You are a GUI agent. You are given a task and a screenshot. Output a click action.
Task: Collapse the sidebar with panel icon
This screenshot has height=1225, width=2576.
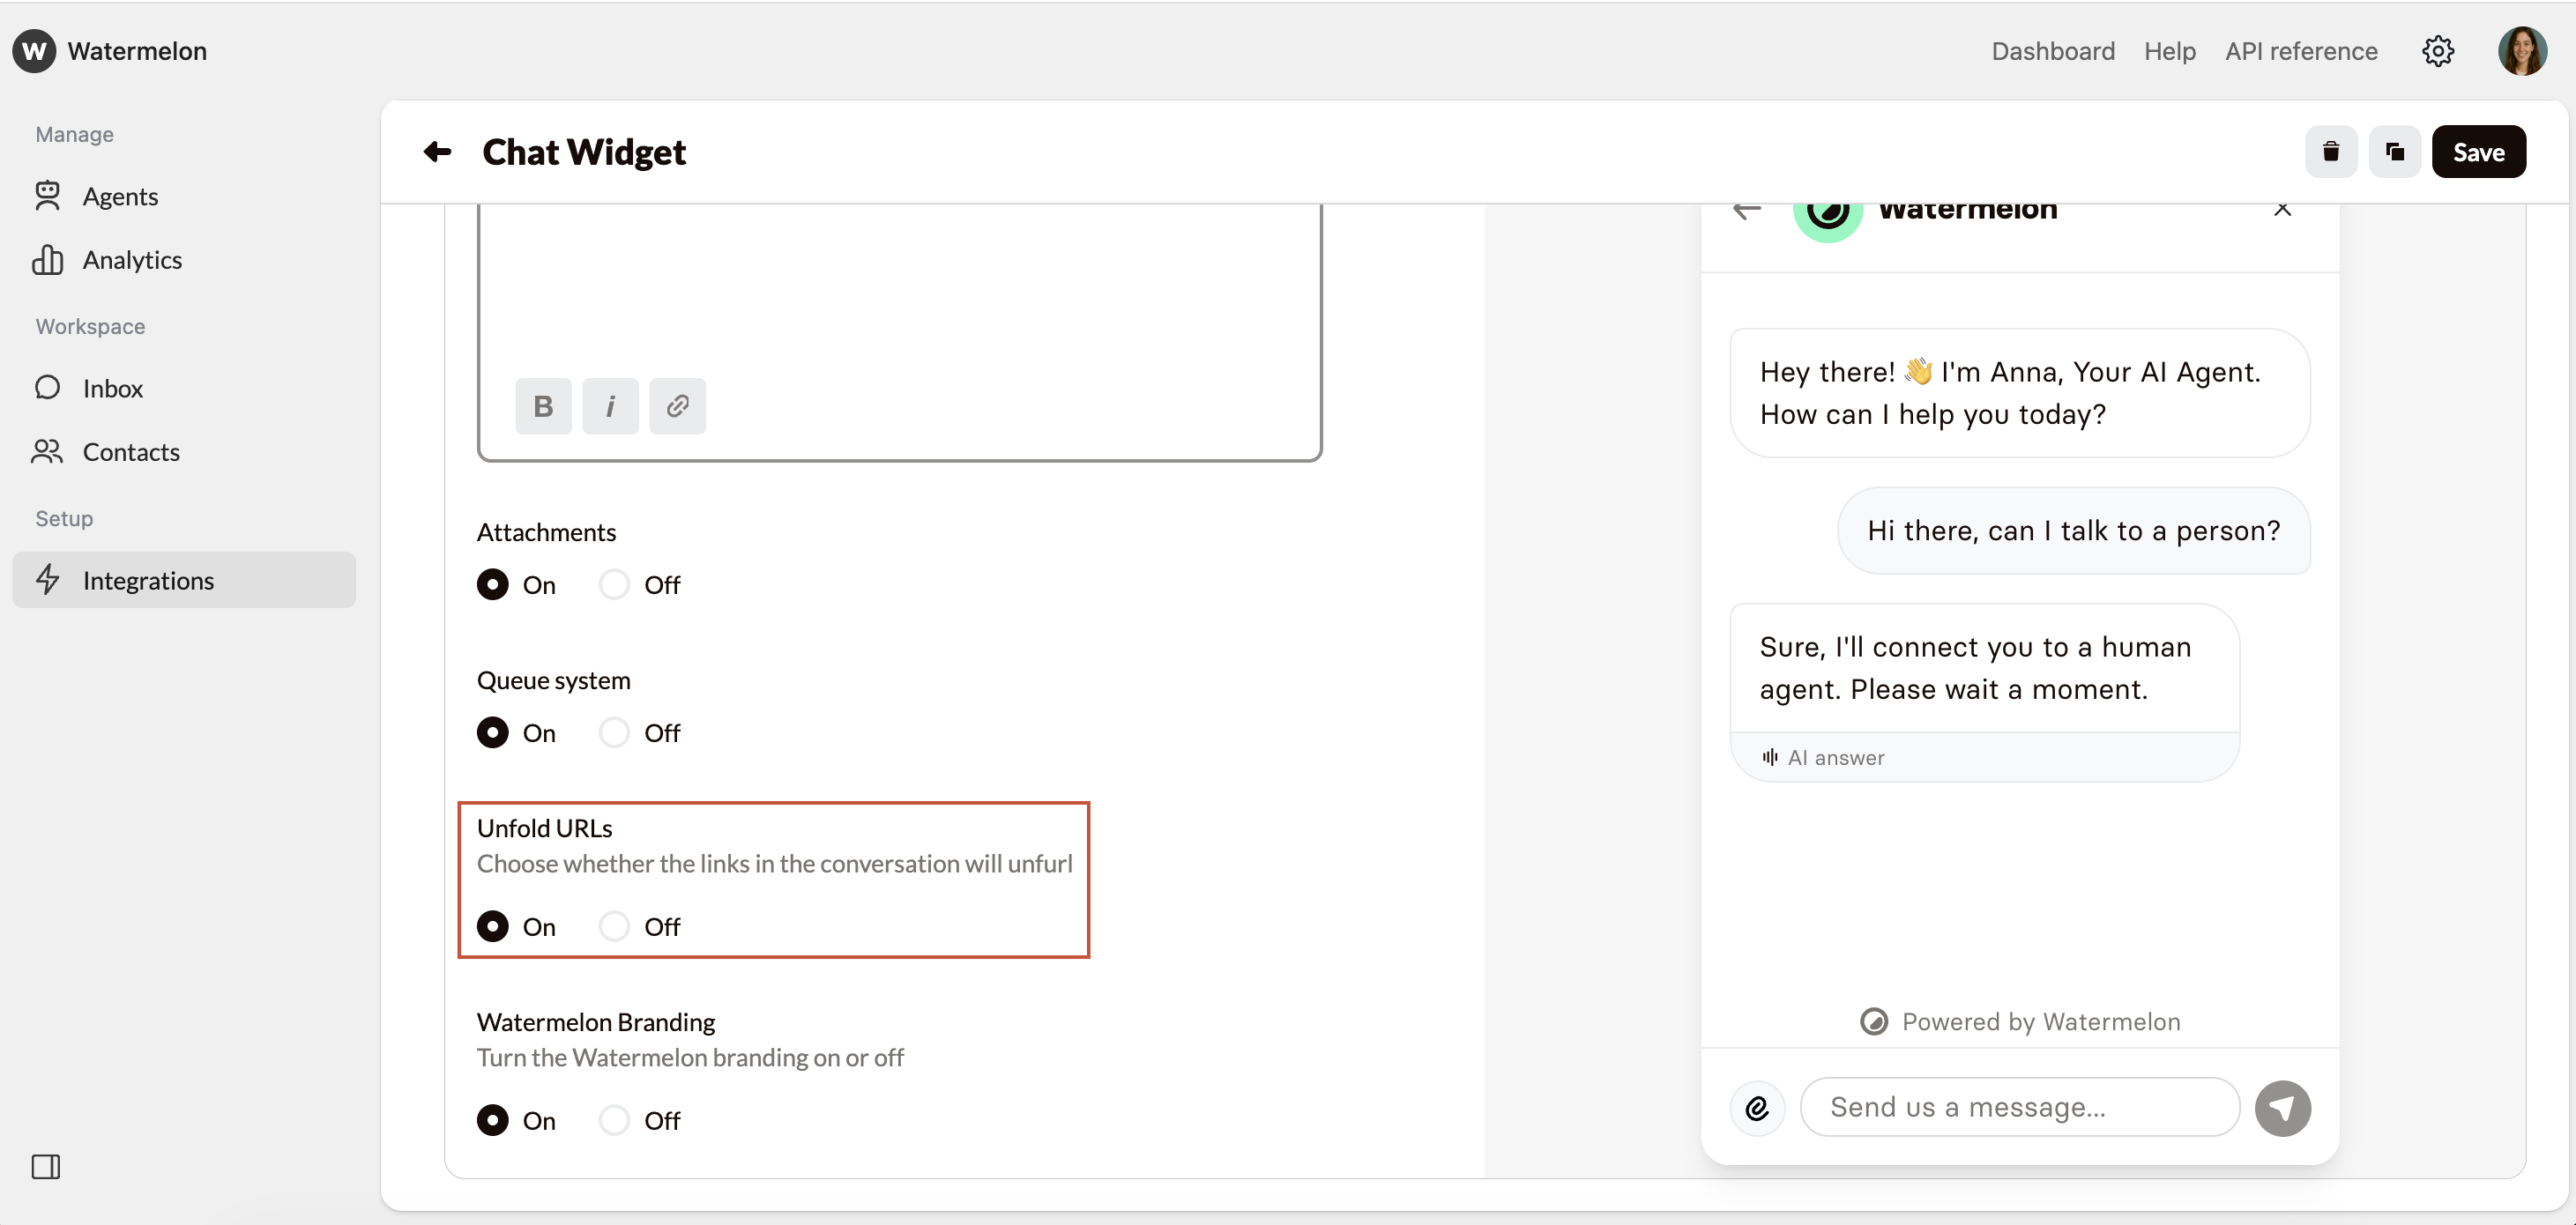pos(46,1166)
